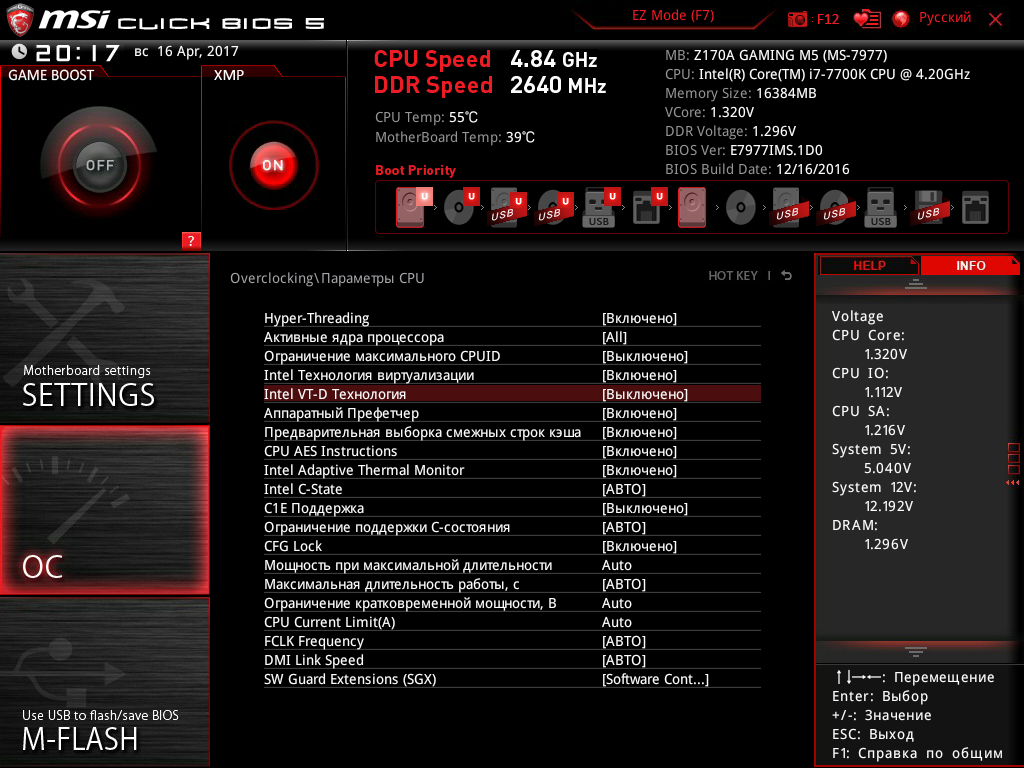Take a screenshot with the F12 camera icon
This screenshot has height=768, width=1024.
coord(797,19)
